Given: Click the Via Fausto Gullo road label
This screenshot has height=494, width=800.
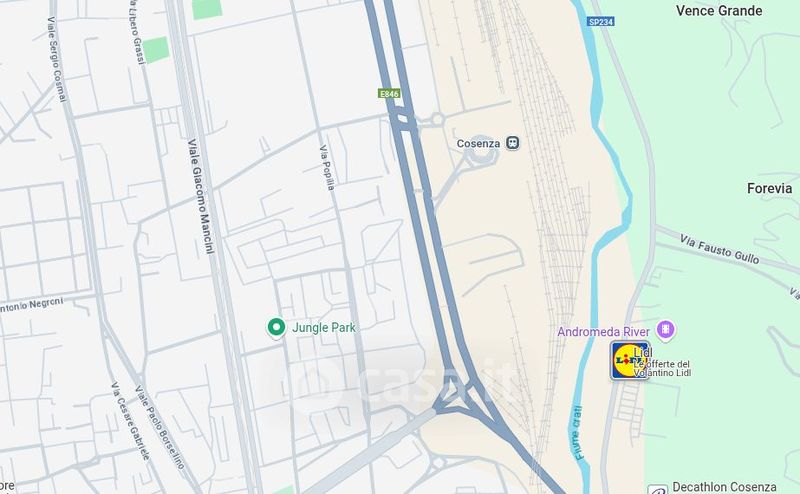Looking at the screenshot, I should pyautogui.click(x=719, y=249).
